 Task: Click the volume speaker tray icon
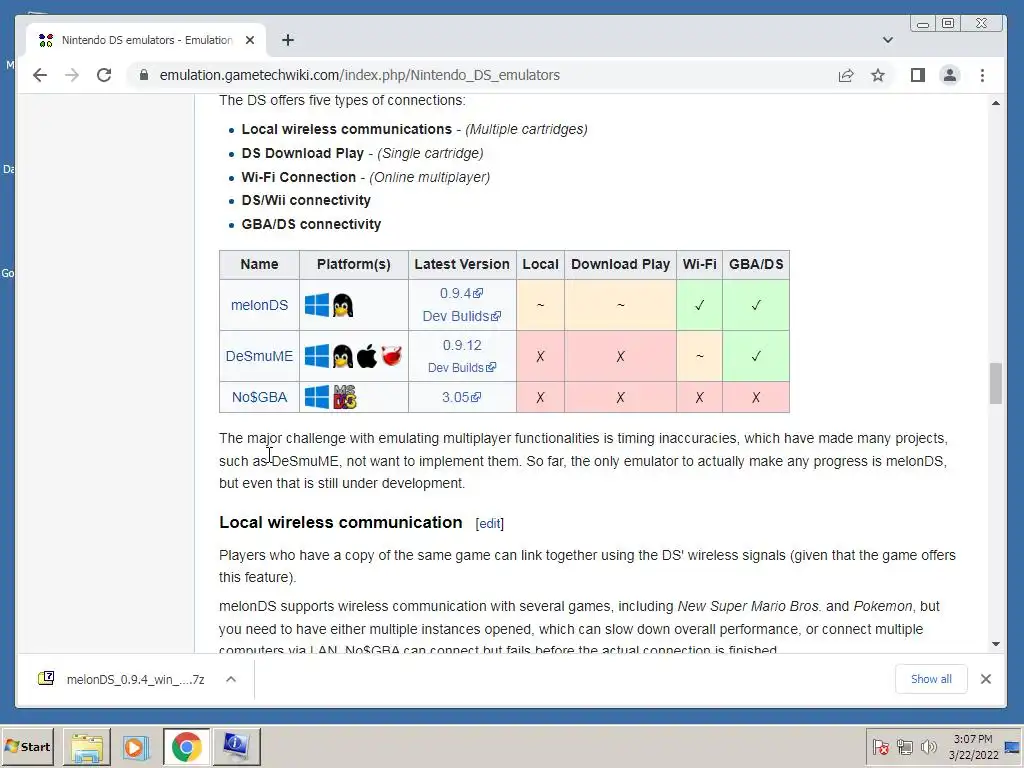click(x=928, y=747)
